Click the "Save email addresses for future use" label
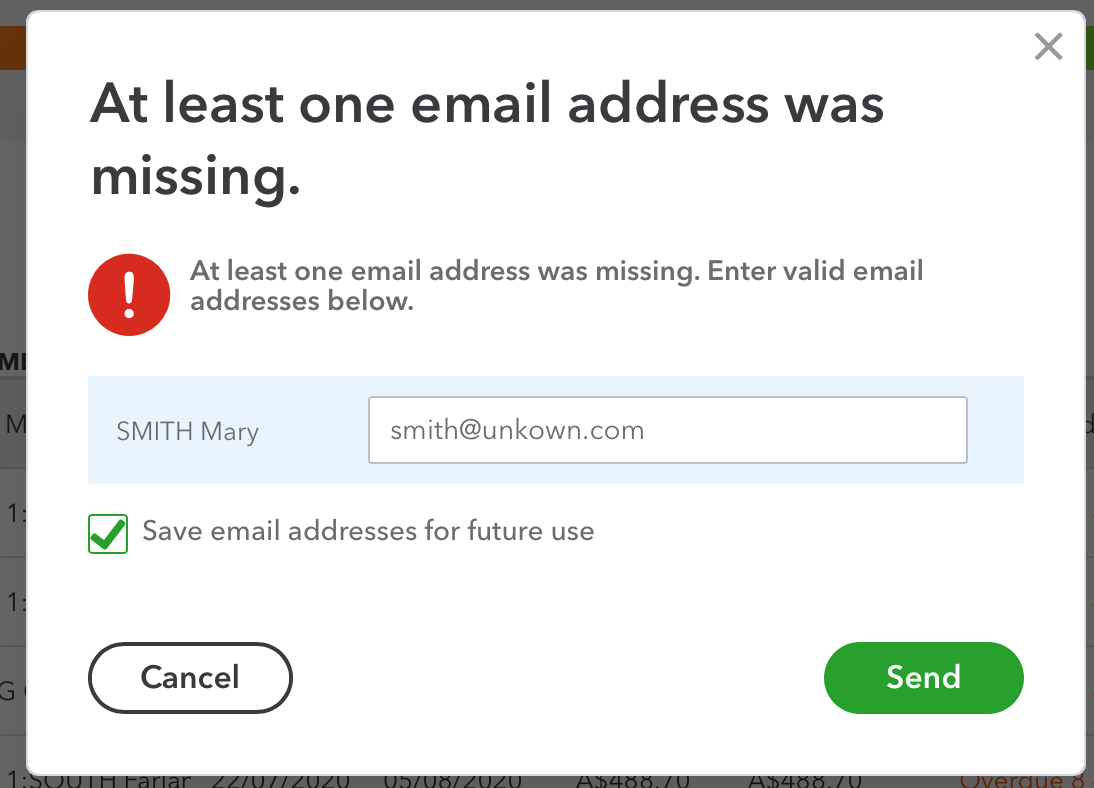 tap(368, 531)
